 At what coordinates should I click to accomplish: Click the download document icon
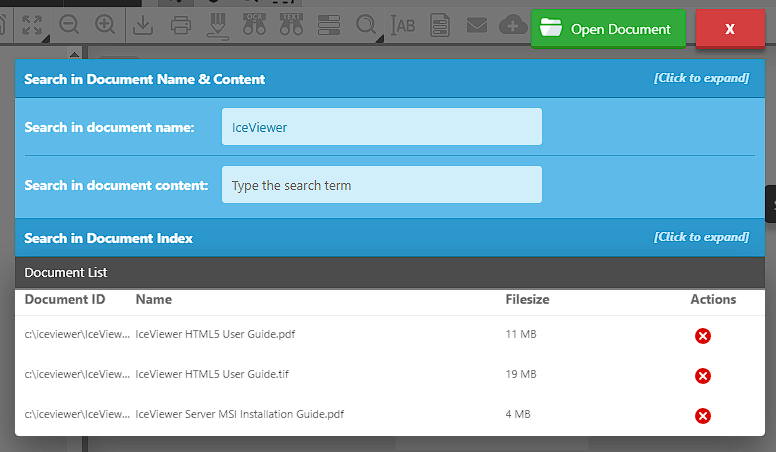tap(143, 25)
